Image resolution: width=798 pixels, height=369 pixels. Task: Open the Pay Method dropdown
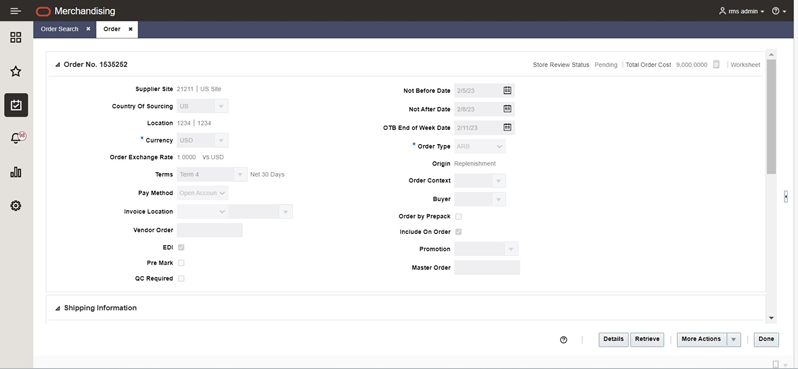tap(203, 193)
